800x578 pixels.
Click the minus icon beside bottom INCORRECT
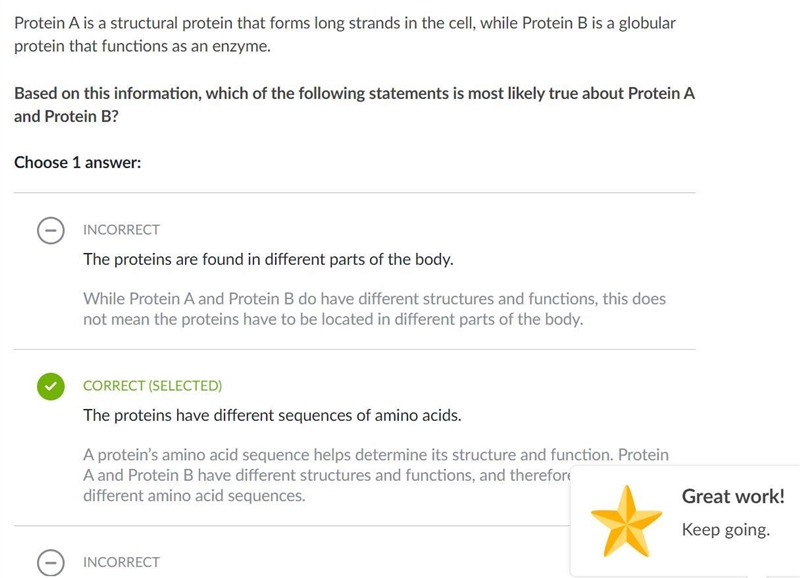pos(51,563)
